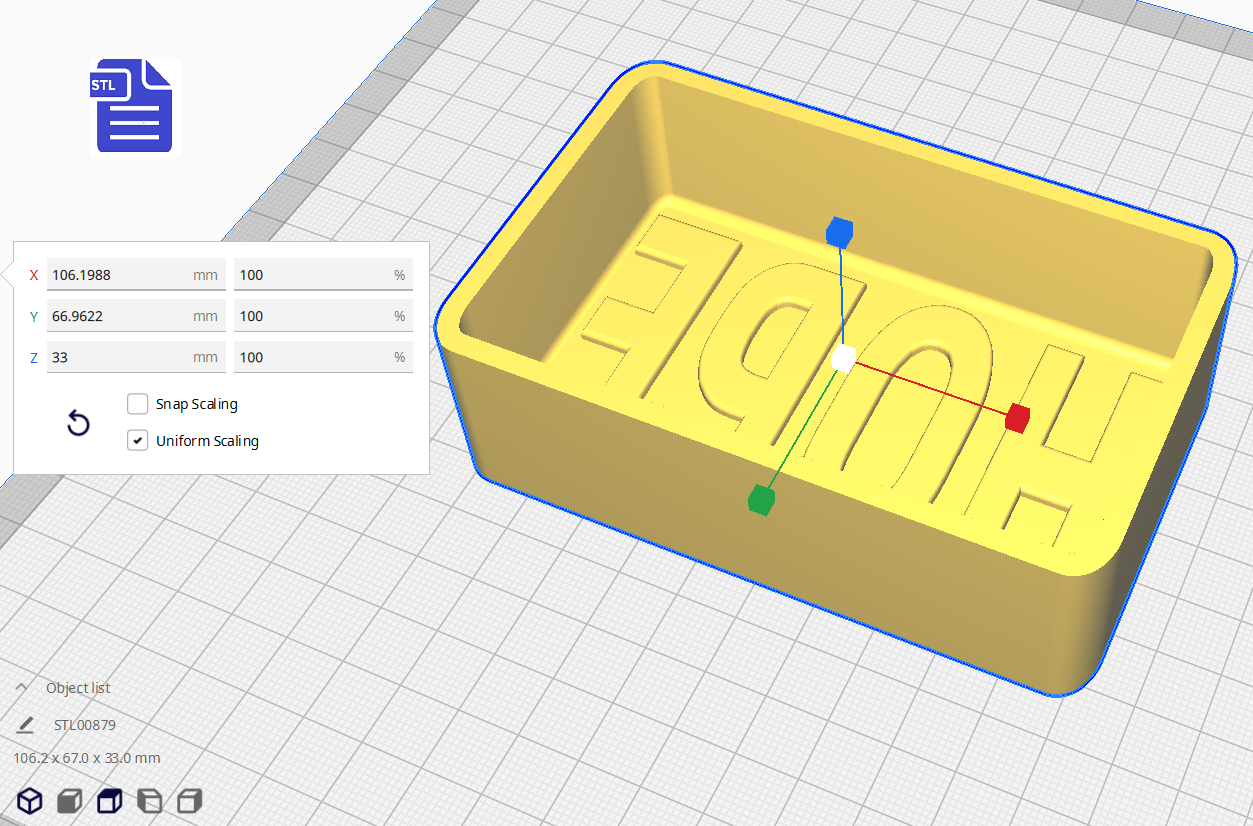
Task: Click the Z dimension mm field
Action: pyautogui.click(x=118, y=357)
